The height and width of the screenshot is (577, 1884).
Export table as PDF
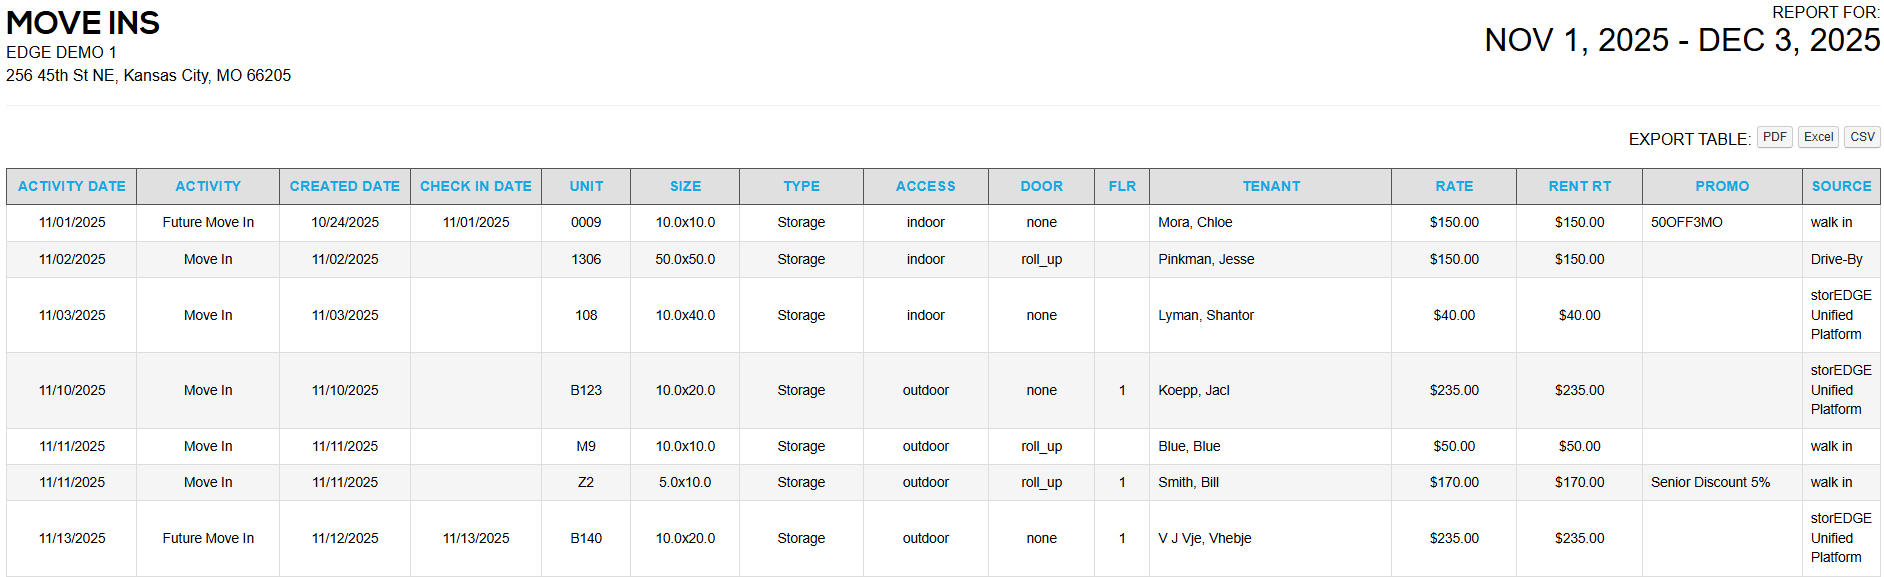(x=1774, y=138)
